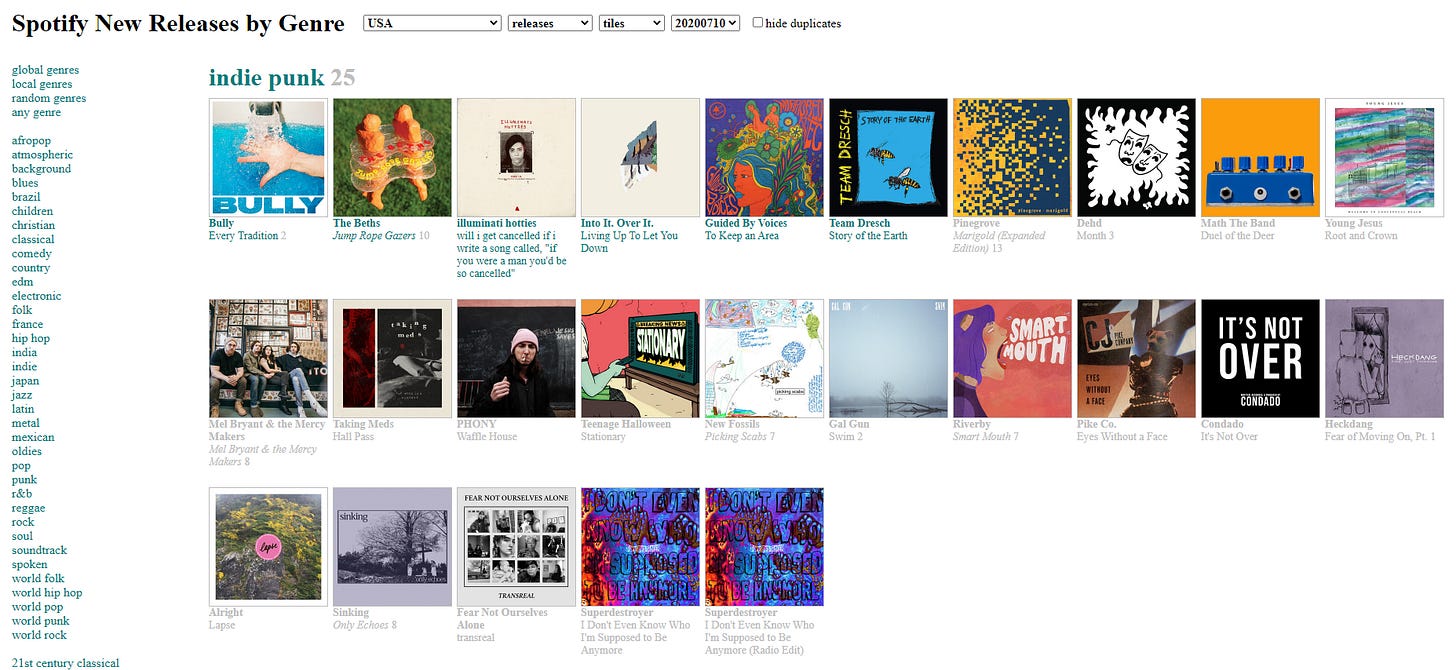Click the Dehd Month cover with masks
Image resolution: width=1456 pixels, height=670 pixels.
click(x=1136, y=157)
